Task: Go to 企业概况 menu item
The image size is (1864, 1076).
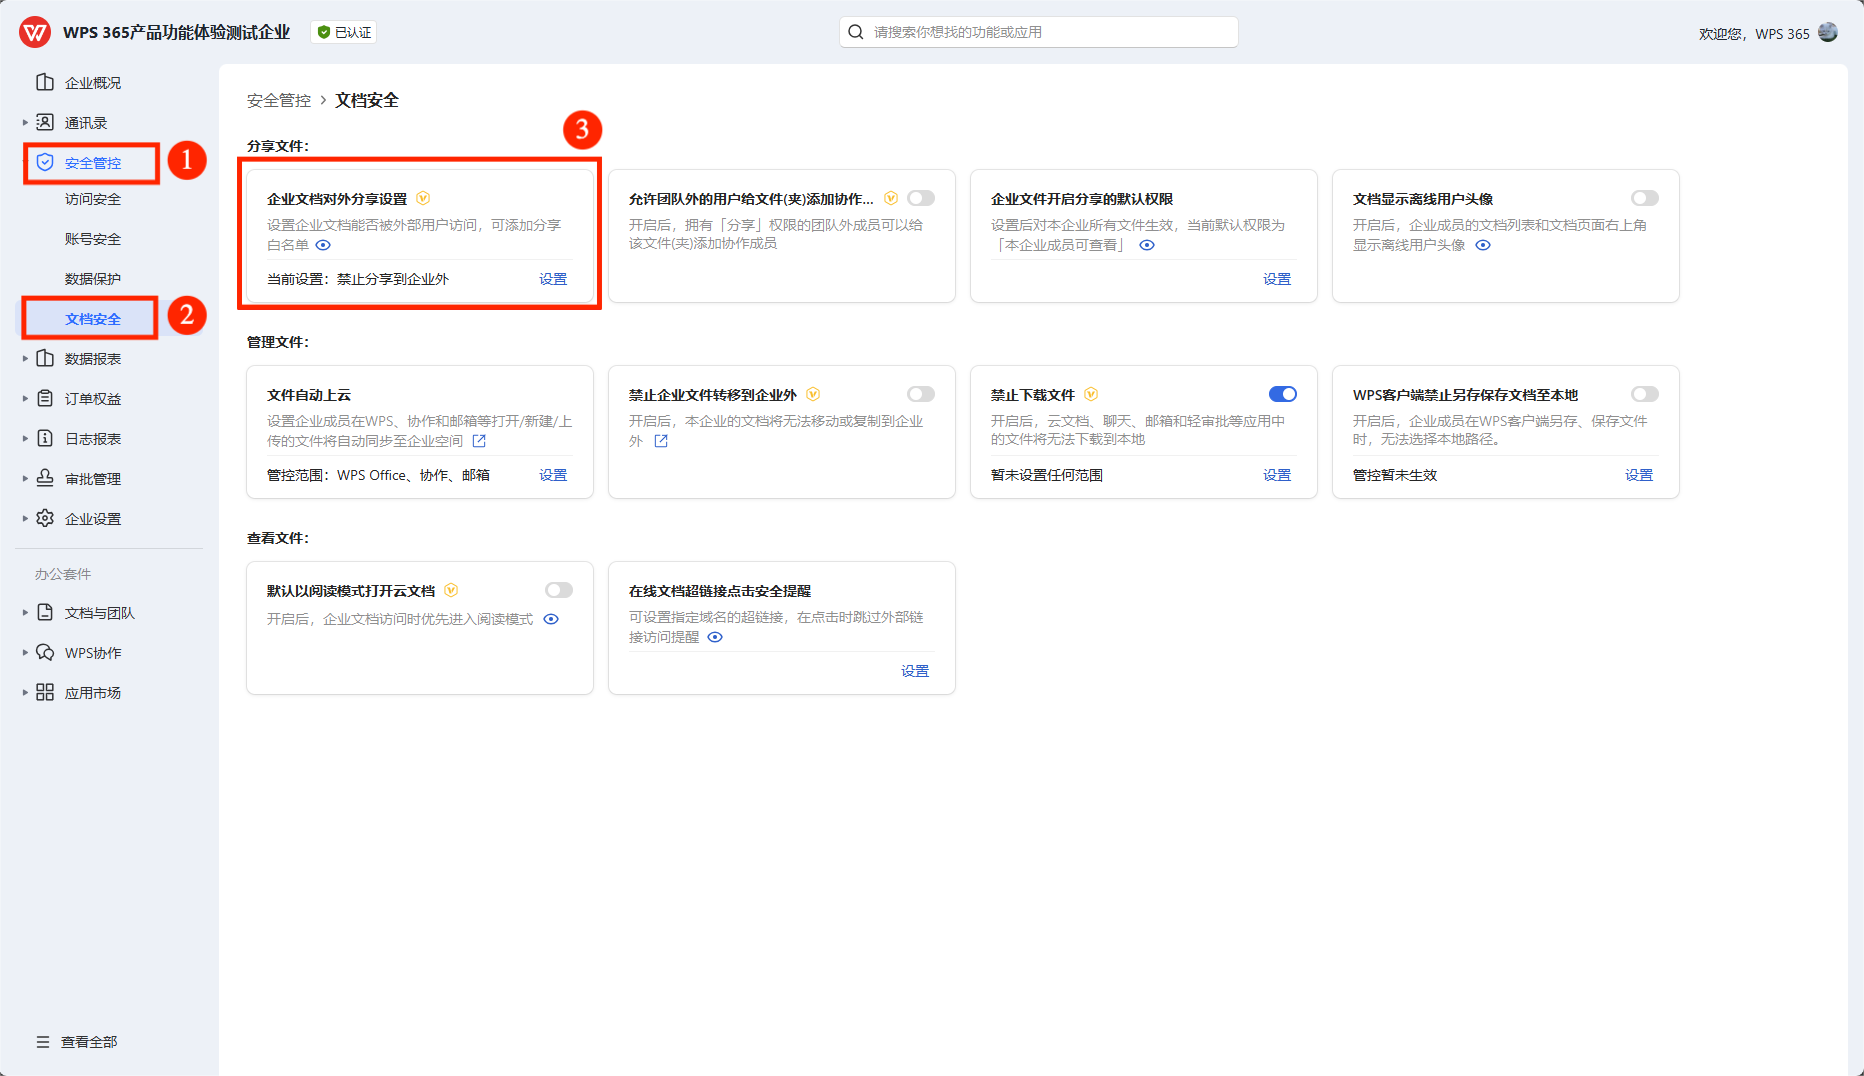Action: [93, 83]
